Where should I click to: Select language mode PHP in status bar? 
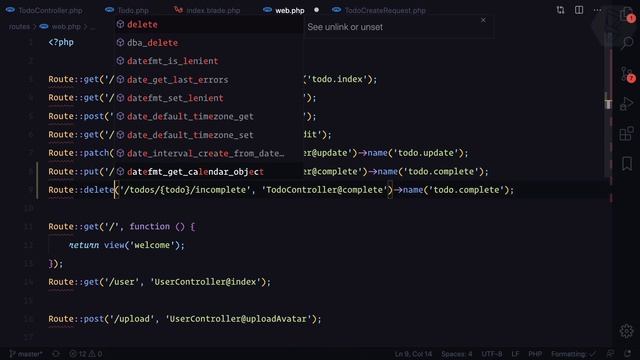[x=535, y=354]
